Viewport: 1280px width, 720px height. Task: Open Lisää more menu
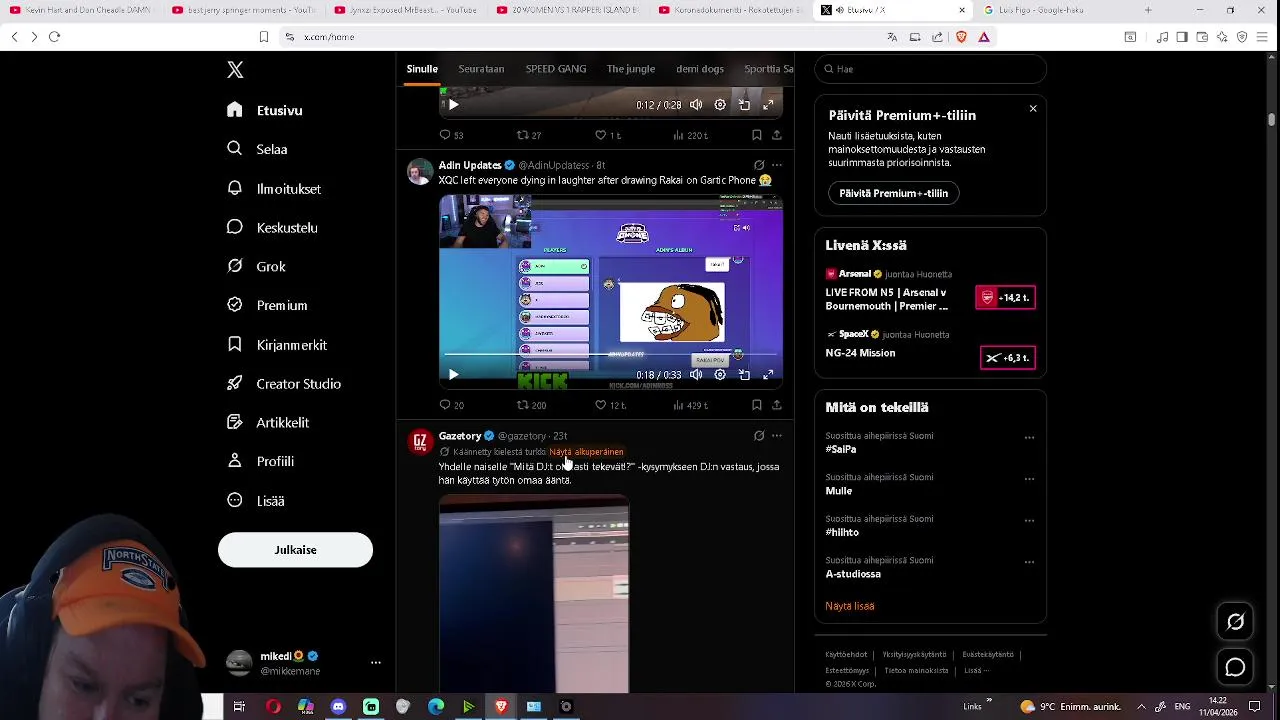pyautogui.click(x=256, y=500)
